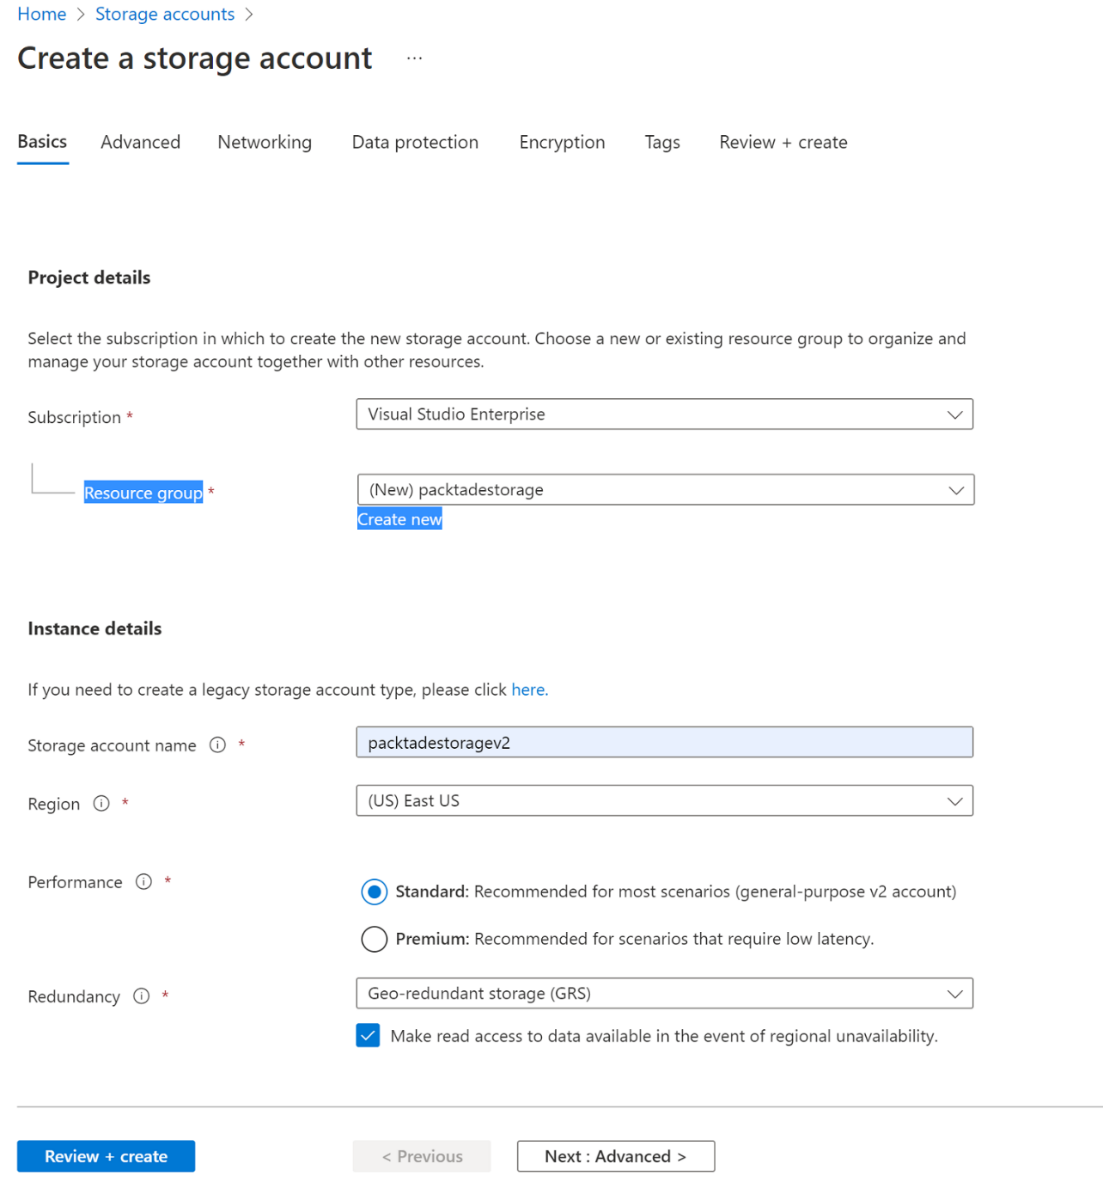1103x1195 pixels.
Task: Open the Performance info tooltip icon
Action: pyautogui.click(x=143, y=882)
